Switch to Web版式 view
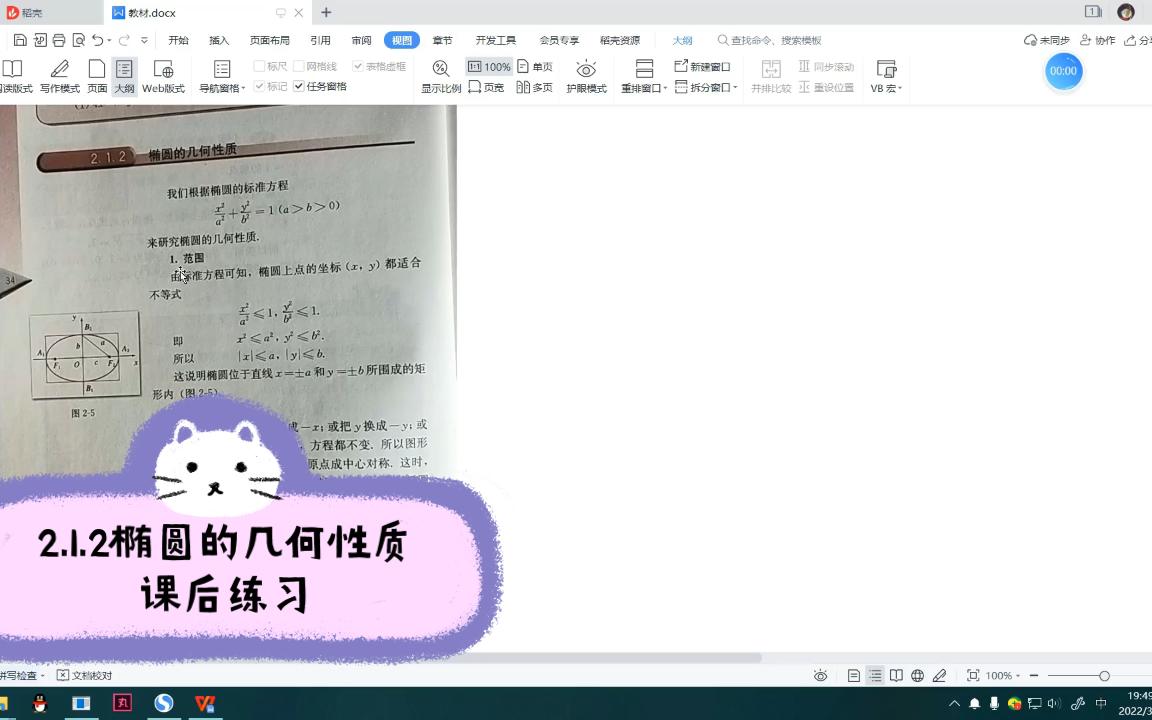The image size is (1152, 720). point(164,70)
